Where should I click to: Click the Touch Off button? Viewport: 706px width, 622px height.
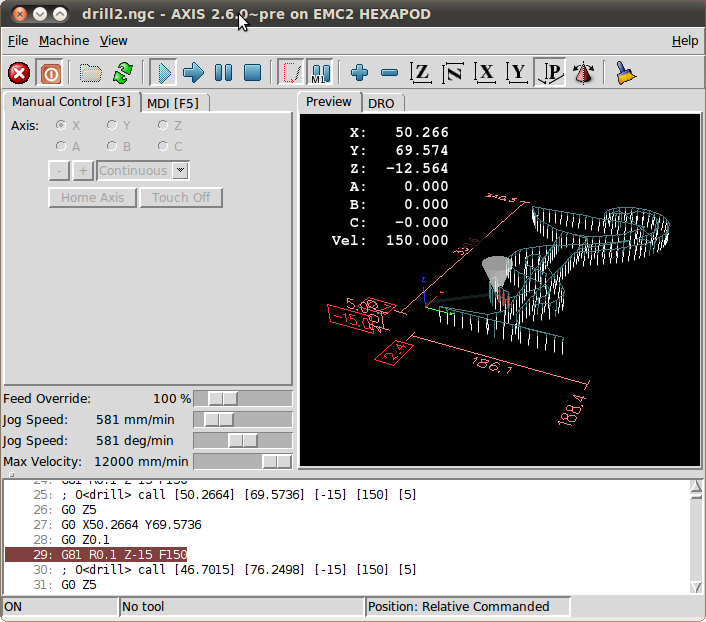[181, 198]
